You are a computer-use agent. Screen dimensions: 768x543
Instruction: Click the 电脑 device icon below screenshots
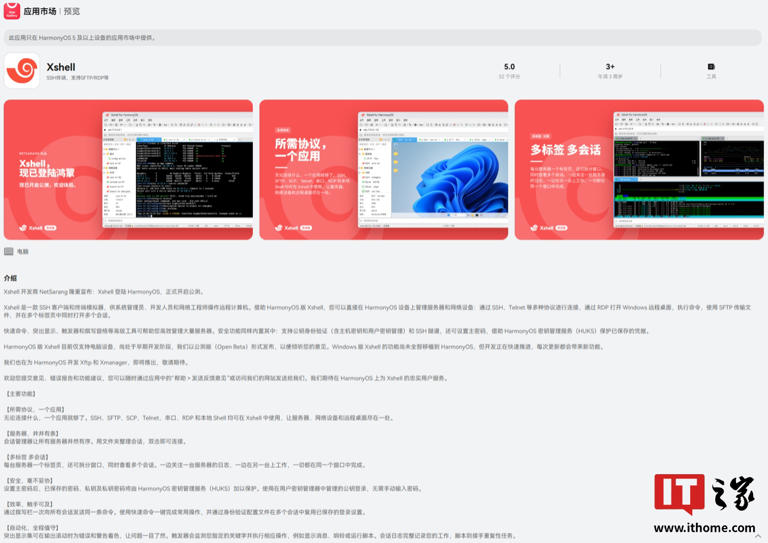tap(9, 251)
